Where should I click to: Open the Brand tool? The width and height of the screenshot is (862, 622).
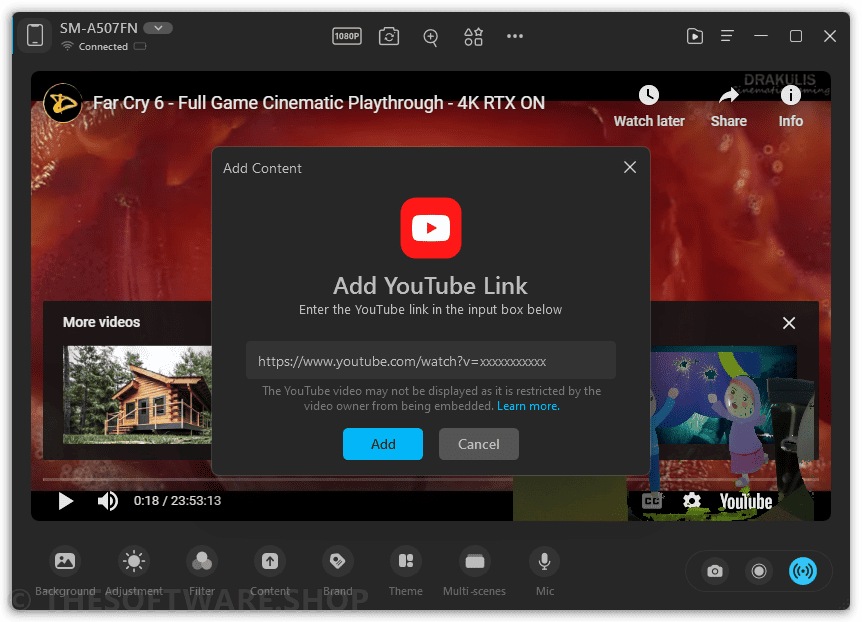pyautogui.click(x=338, y=572)
